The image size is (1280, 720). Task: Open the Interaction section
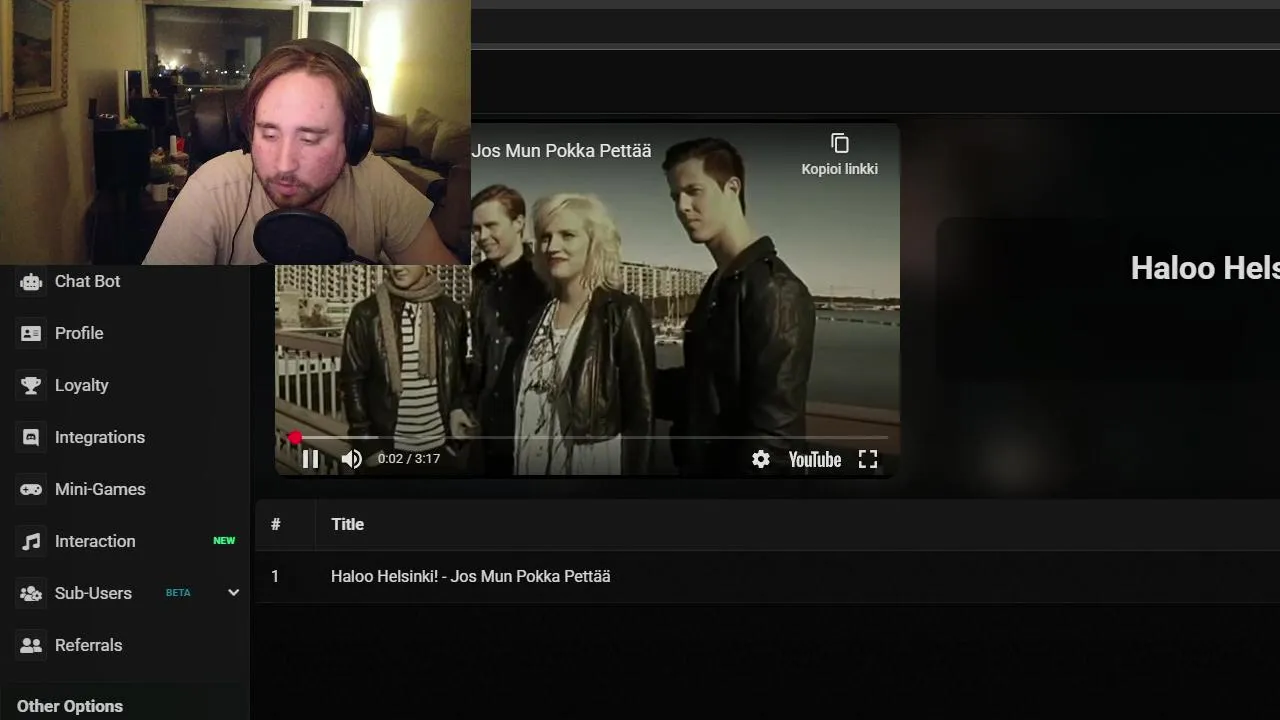tap(95, 541)
